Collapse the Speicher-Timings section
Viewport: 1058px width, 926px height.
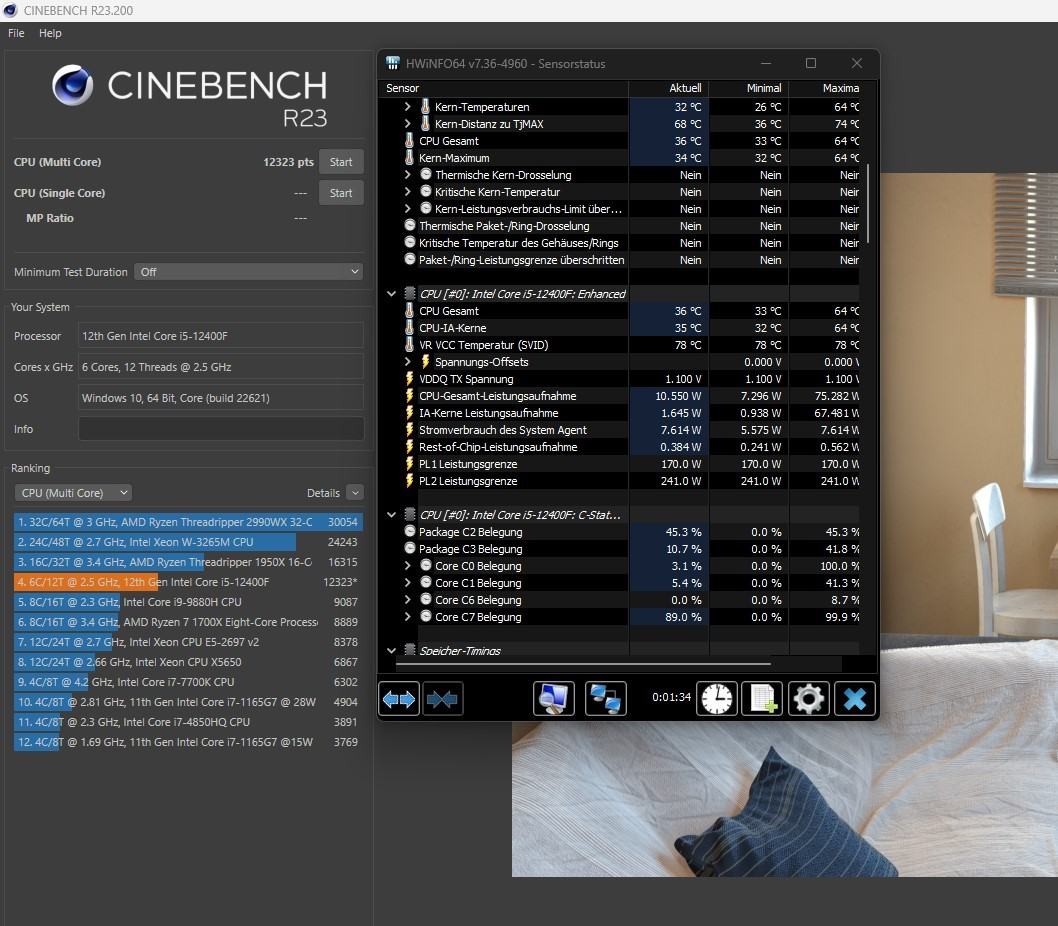coord(391,650)
